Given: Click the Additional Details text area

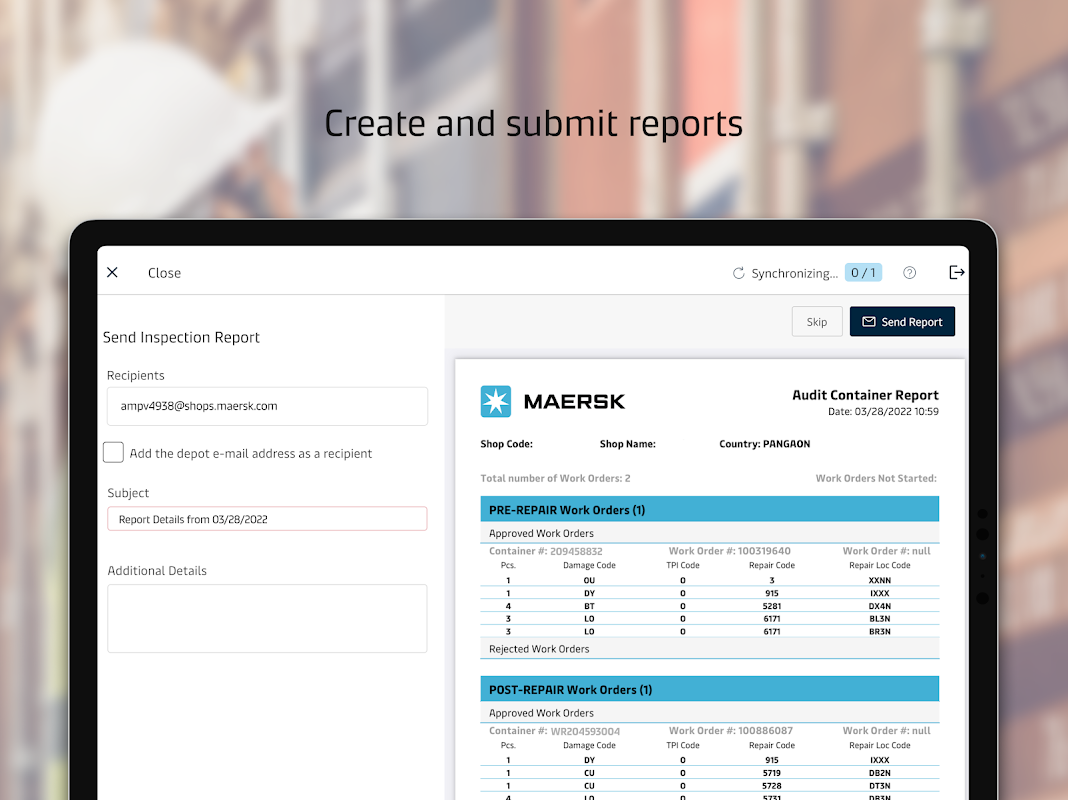Looking at the screenshot, I should [267, 618].
